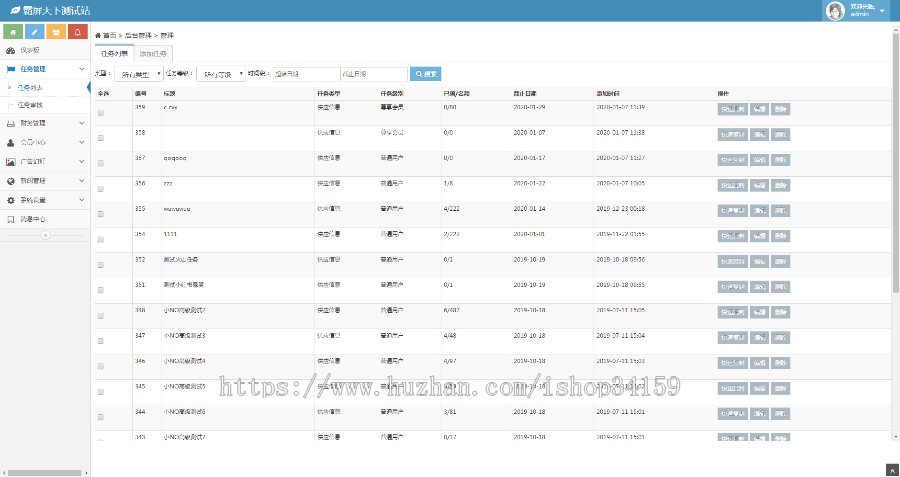Expand finance management with its chevron
This screenshot has height=477, width=900.
click(x=82, y=123)
